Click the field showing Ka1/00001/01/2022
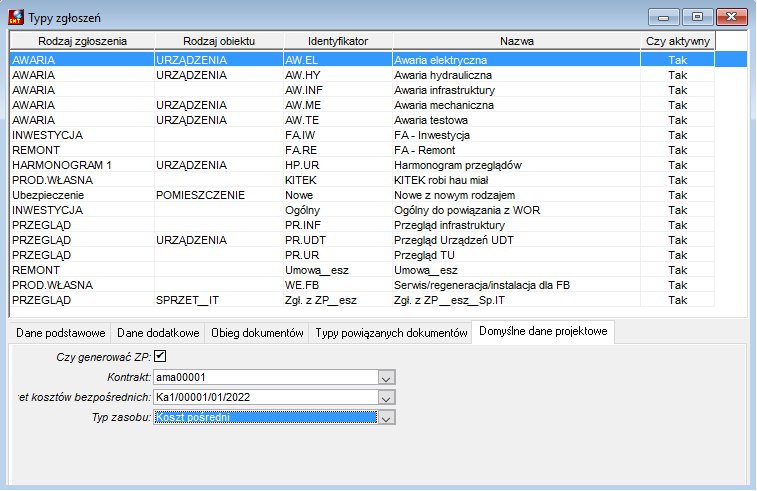The width and height of the screenshot is (757, 491). click(x=266, y=398)
